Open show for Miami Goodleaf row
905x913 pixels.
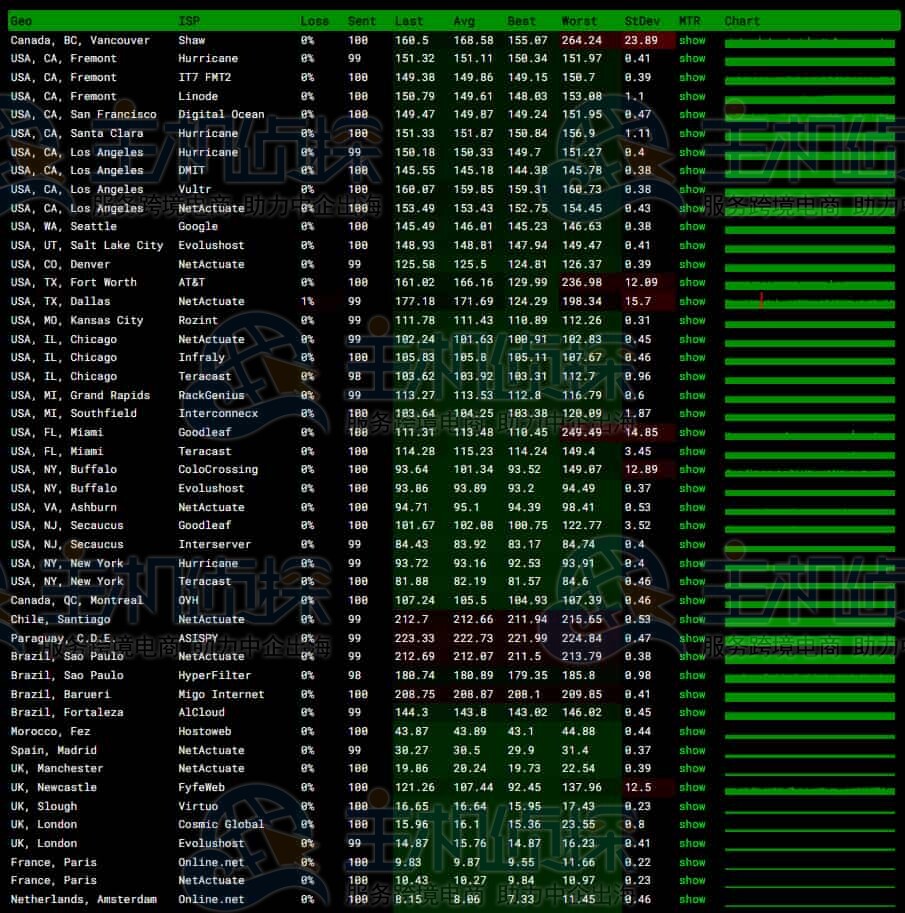[692, 432]
